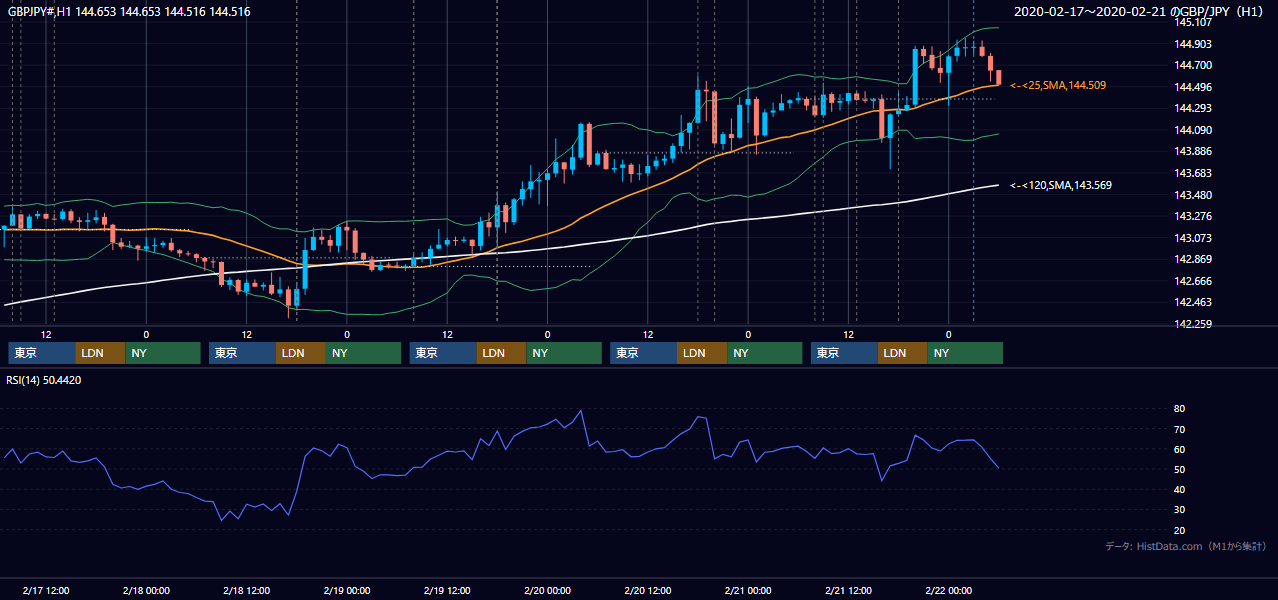Click RSI scale value 20
Image resolution: width=1278 pixels, height=600 pixels.
tap(1180, 530)
